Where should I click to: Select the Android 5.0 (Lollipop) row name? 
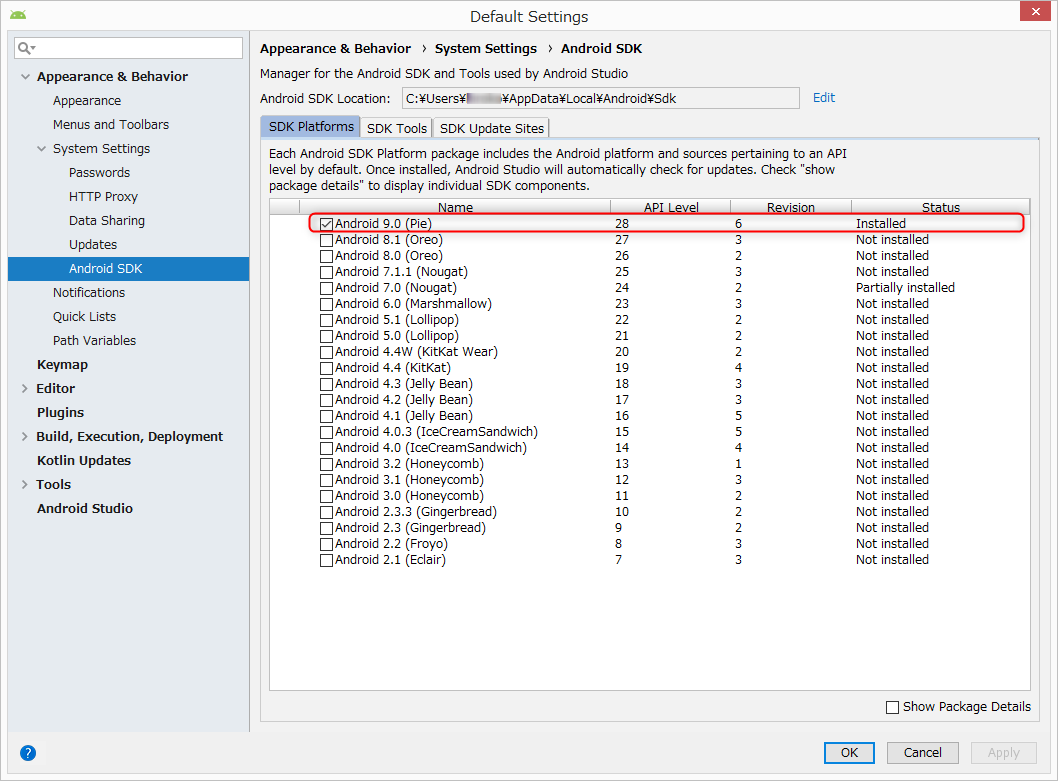click(397, 336)
